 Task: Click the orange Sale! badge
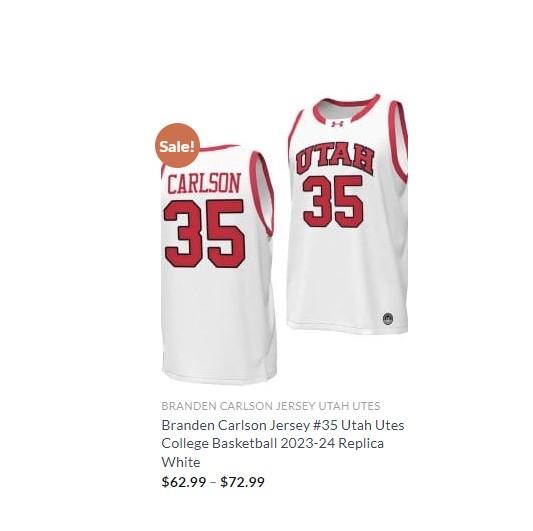pos(177,145)
